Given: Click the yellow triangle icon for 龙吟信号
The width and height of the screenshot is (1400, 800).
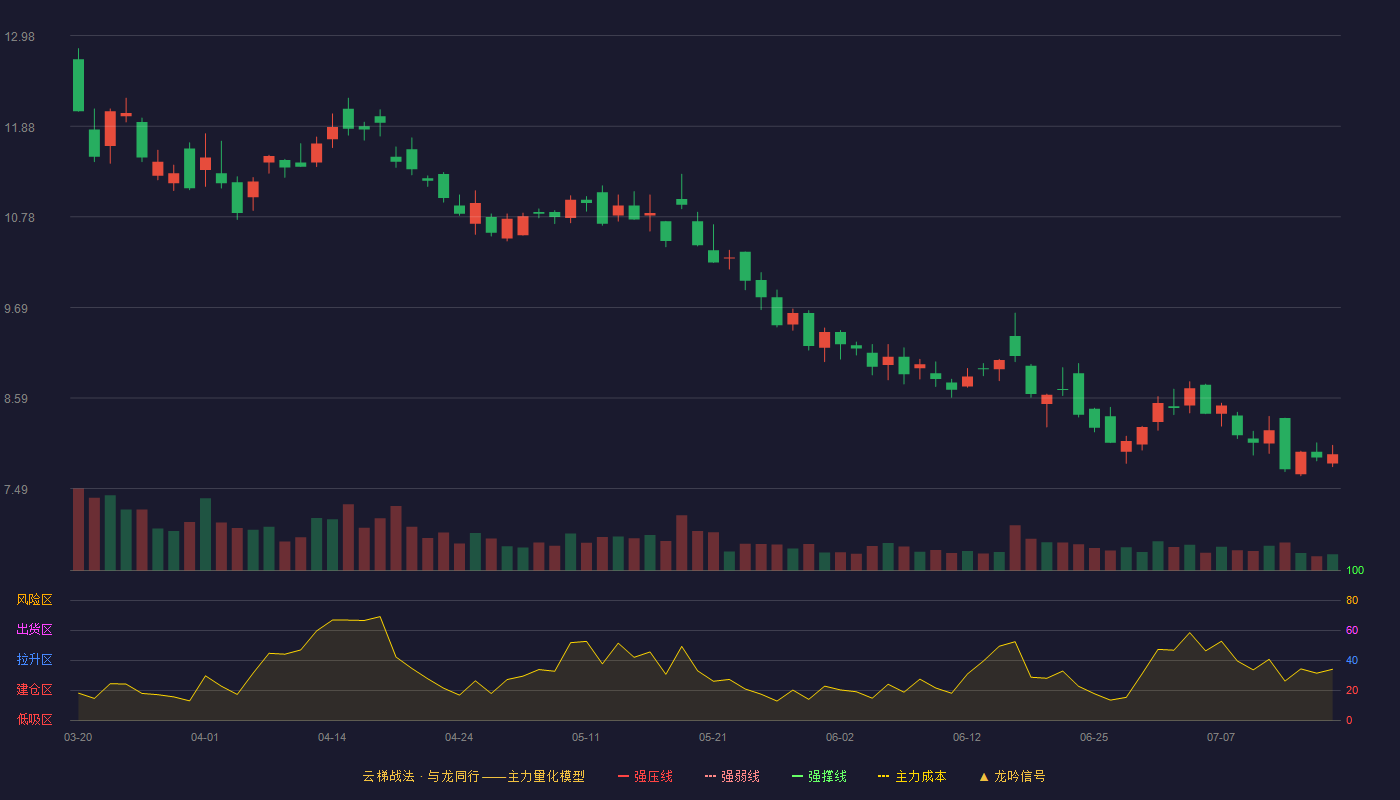Looking at the screenshot, I should (x=984, y=777).
